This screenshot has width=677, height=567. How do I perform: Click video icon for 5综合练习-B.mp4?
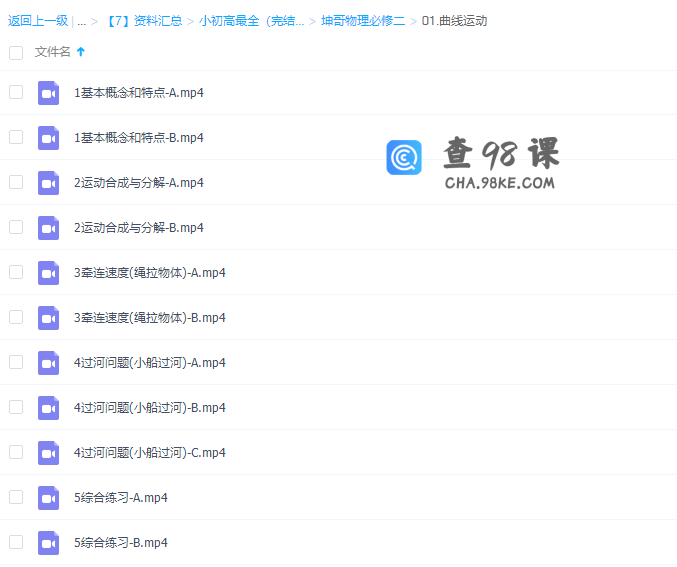click(x=48, y=542)
